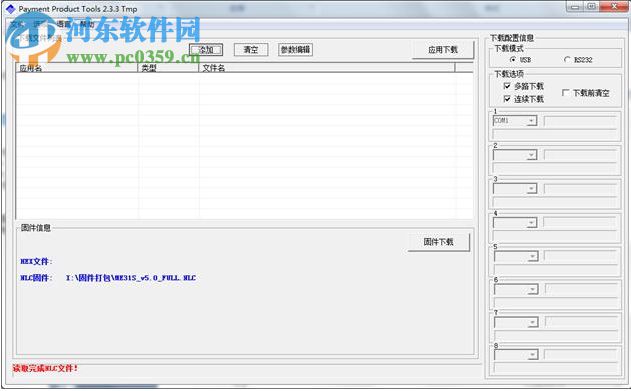Select the USB download mode radio button

tap(513, 60)
